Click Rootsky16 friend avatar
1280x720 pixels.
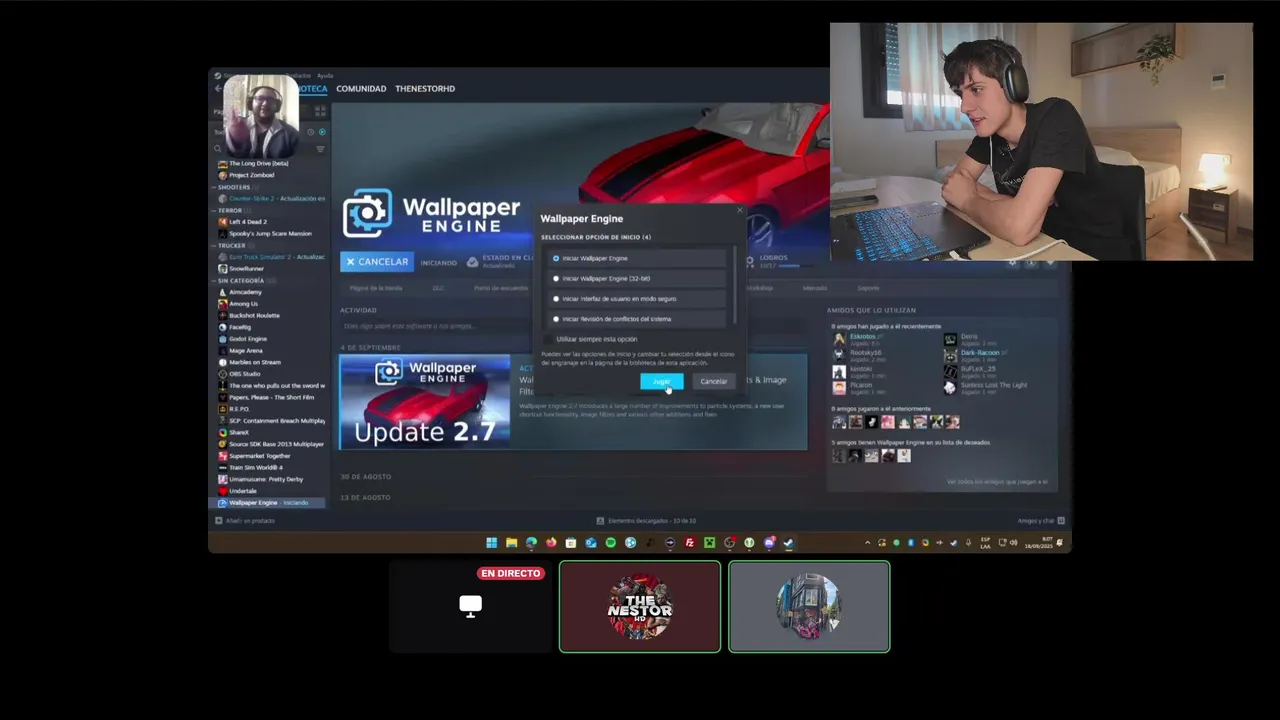point(839,355)
